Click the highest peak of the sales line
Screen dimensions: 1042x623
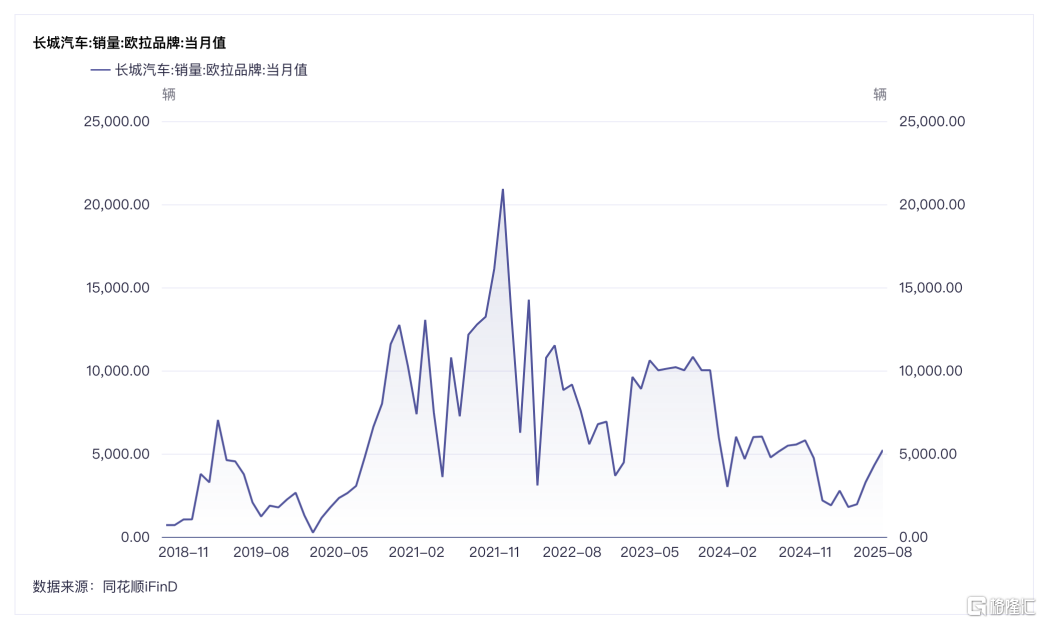503,189
